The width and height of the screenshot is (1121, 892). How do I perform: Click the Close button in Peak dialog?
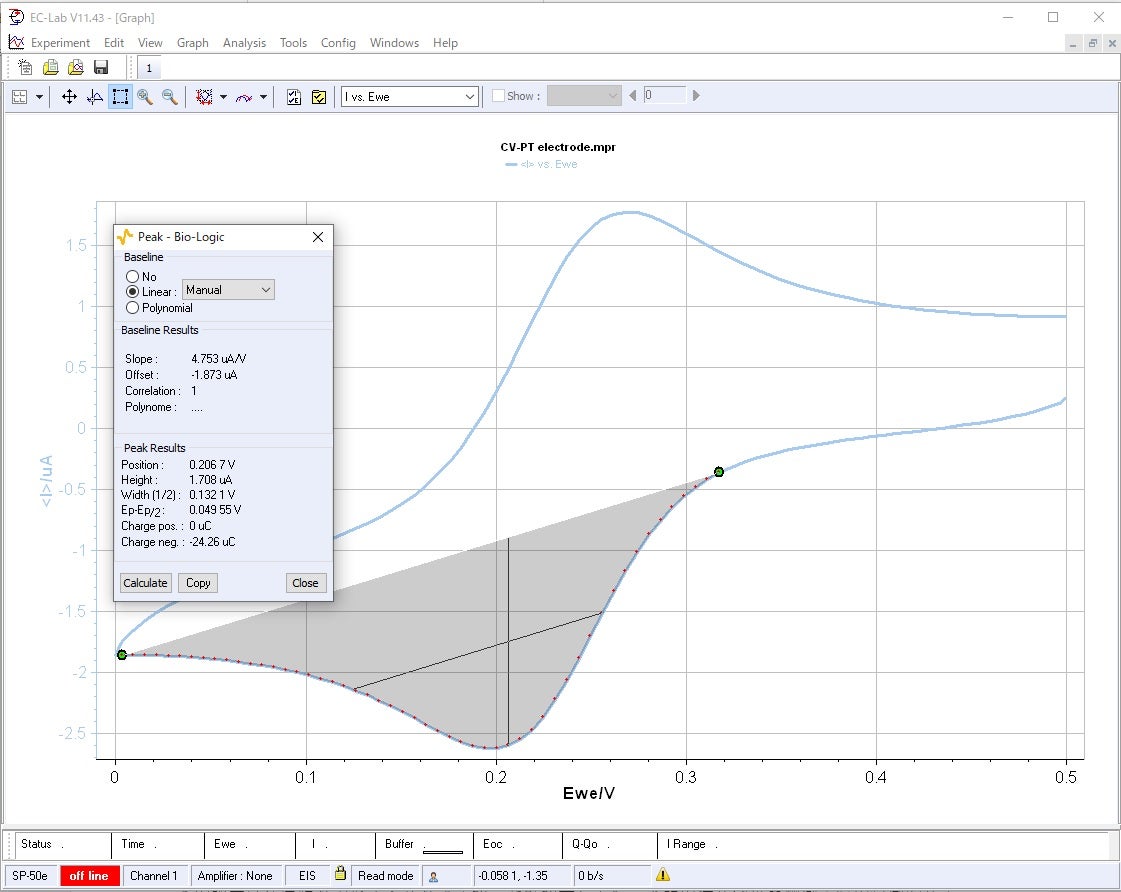[305, 583]
